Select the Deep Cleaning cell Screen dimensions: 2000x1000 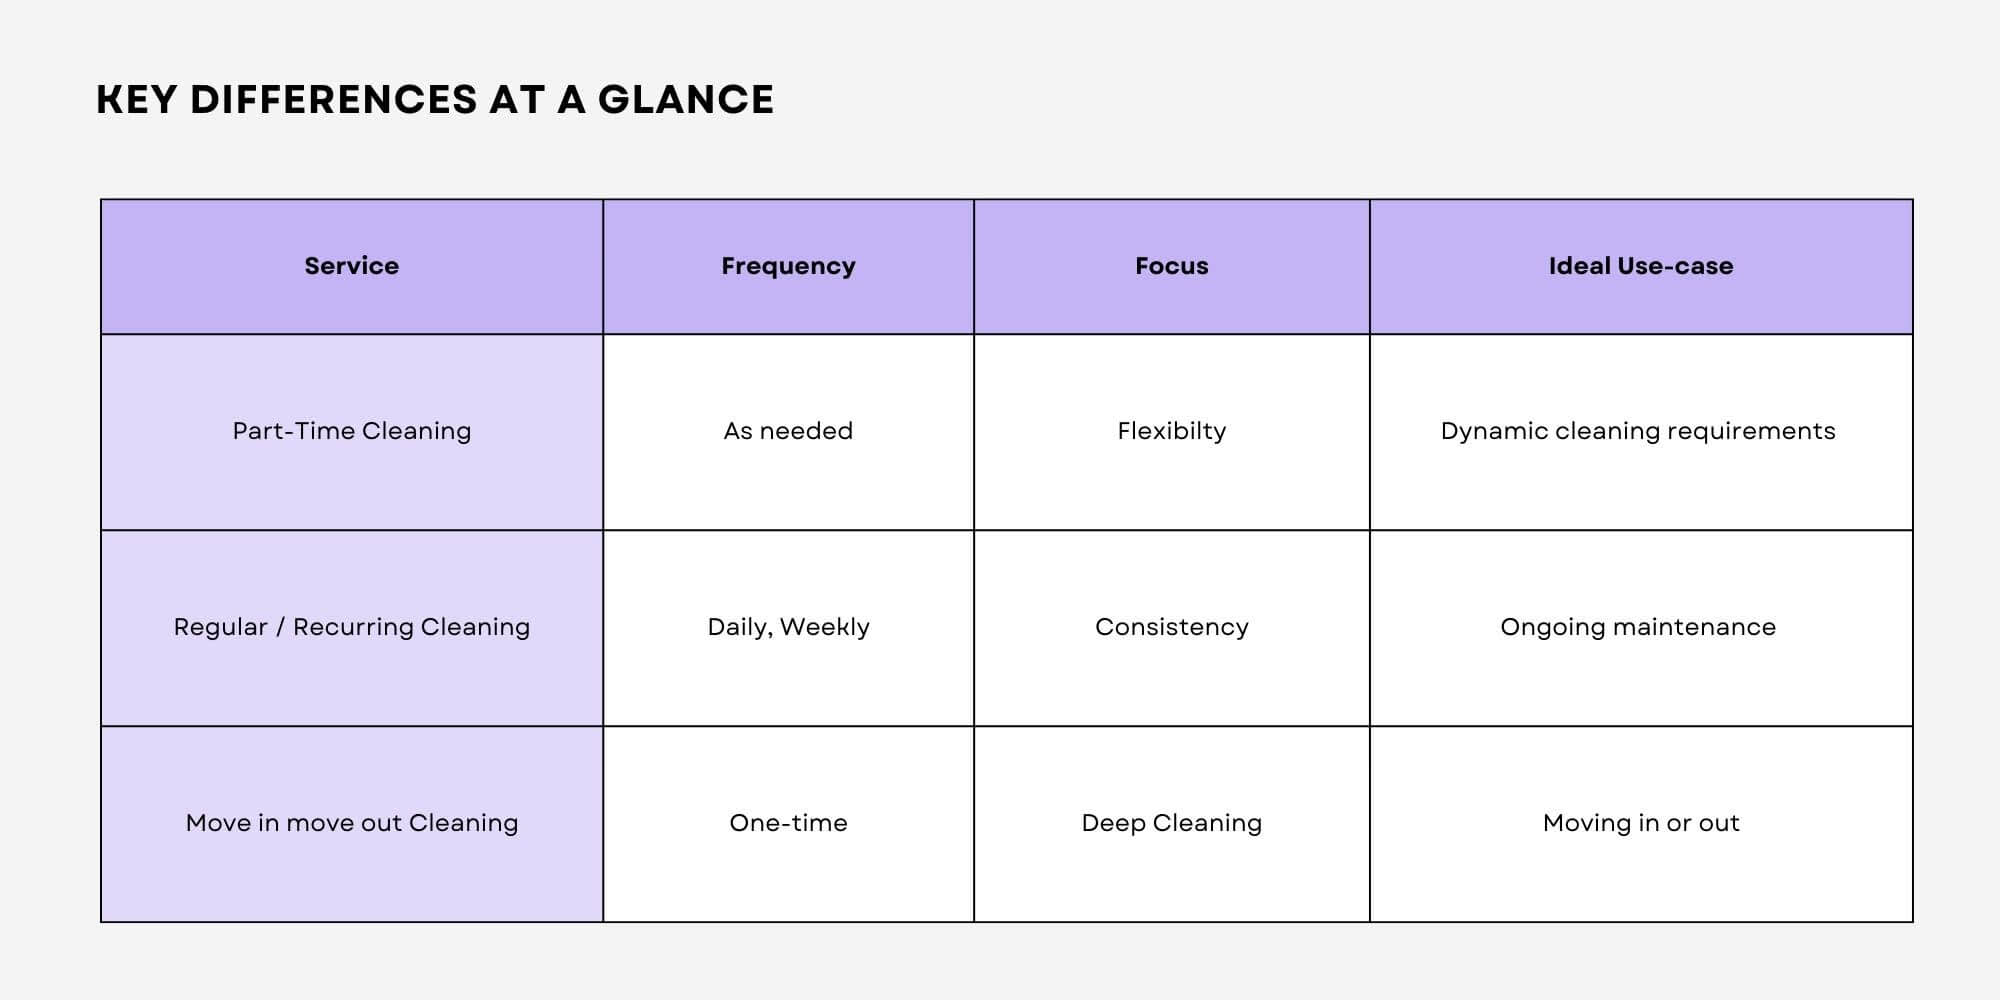1171,823
